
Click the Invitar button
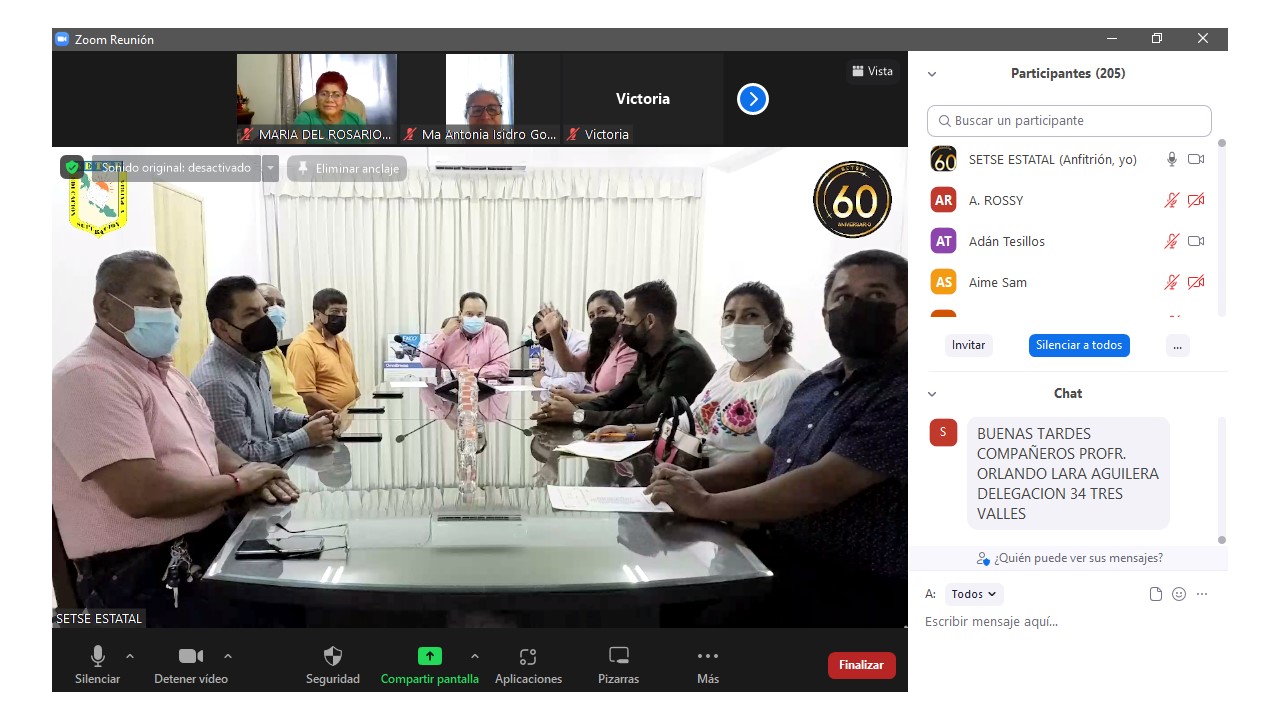968,345
